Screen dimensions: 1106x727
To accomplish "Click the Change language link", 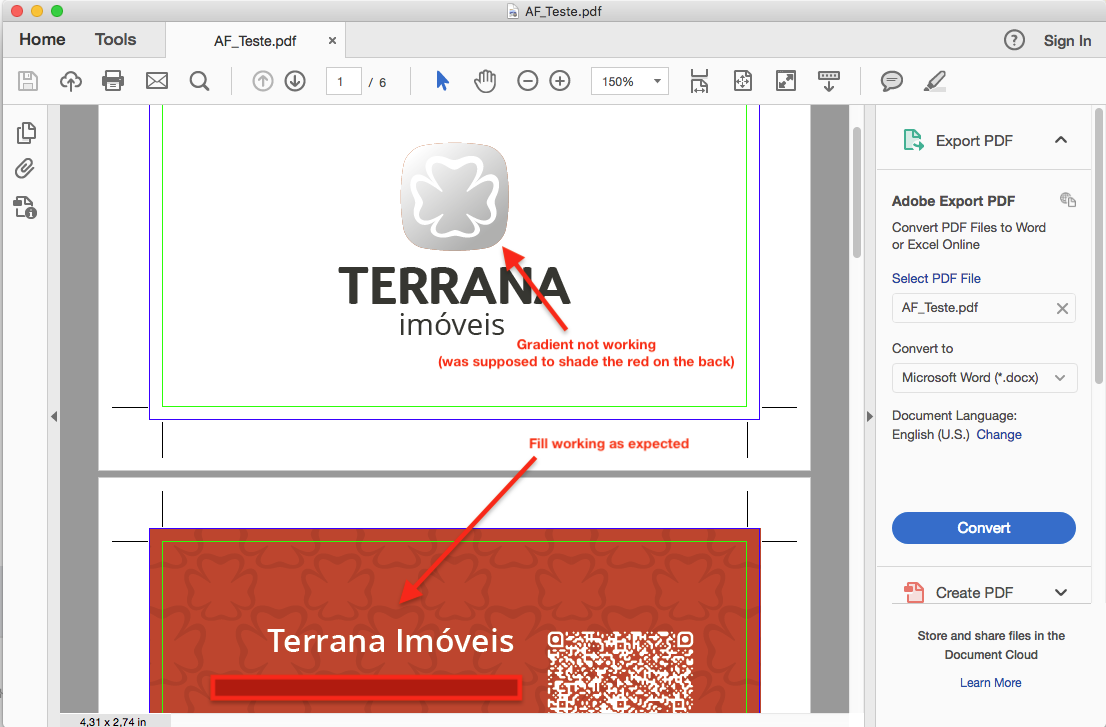I will tap(999, 434).
